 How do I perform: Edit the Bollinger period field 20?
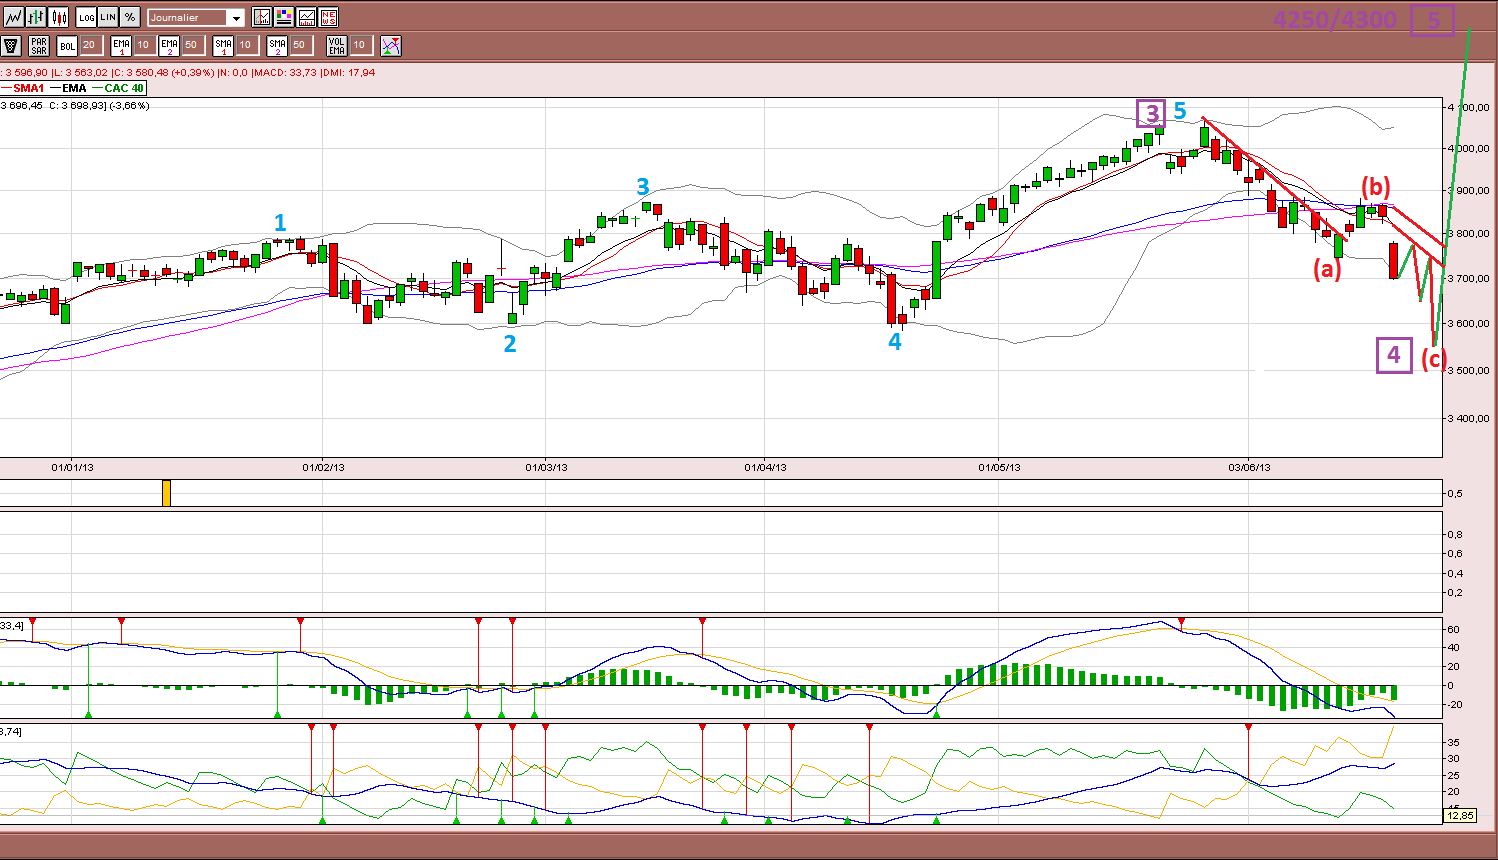point(90,45)
